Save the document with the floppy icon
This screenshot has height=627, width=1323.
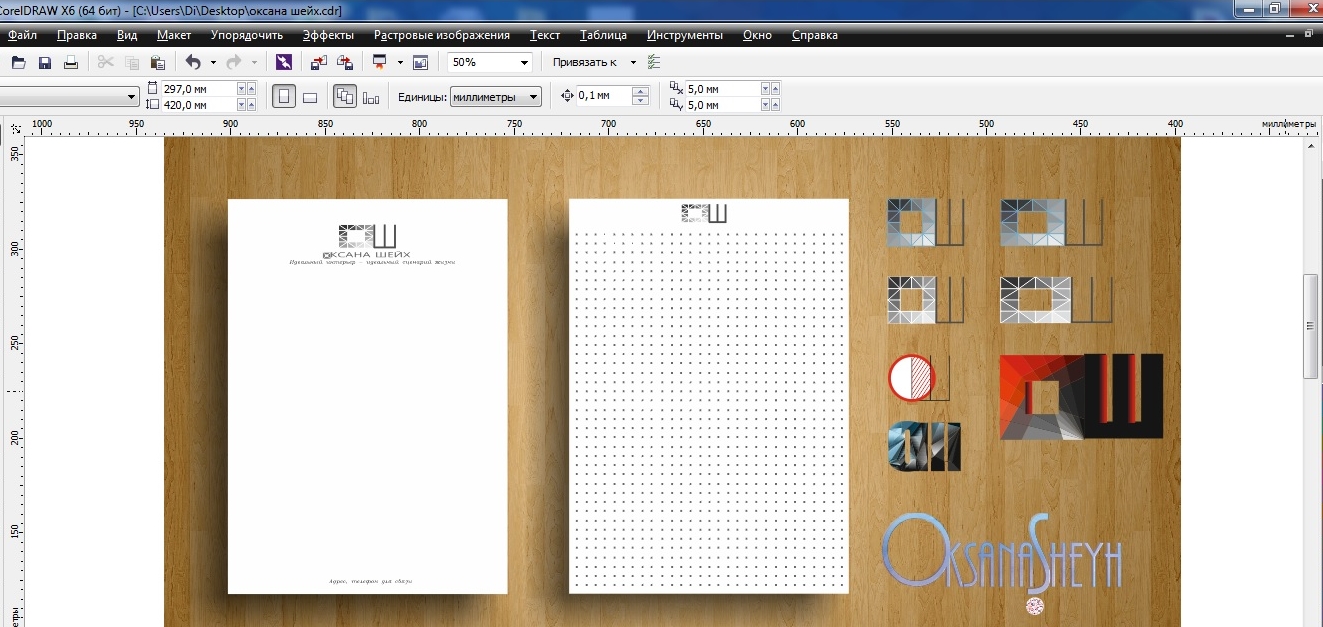tap(44, 63)
